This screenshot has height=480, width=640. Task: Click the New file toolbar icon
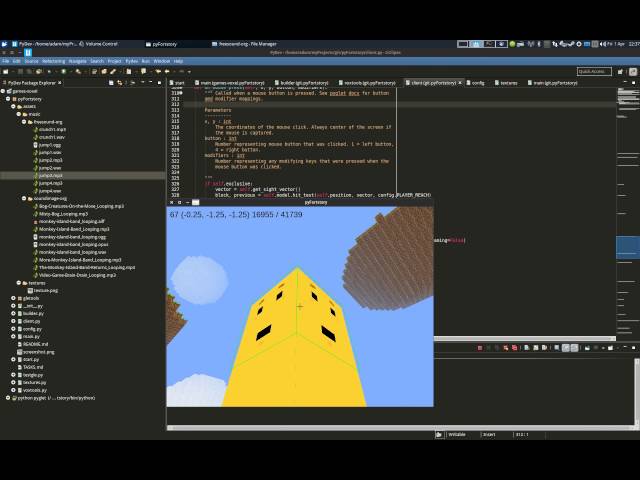(6, 71)
